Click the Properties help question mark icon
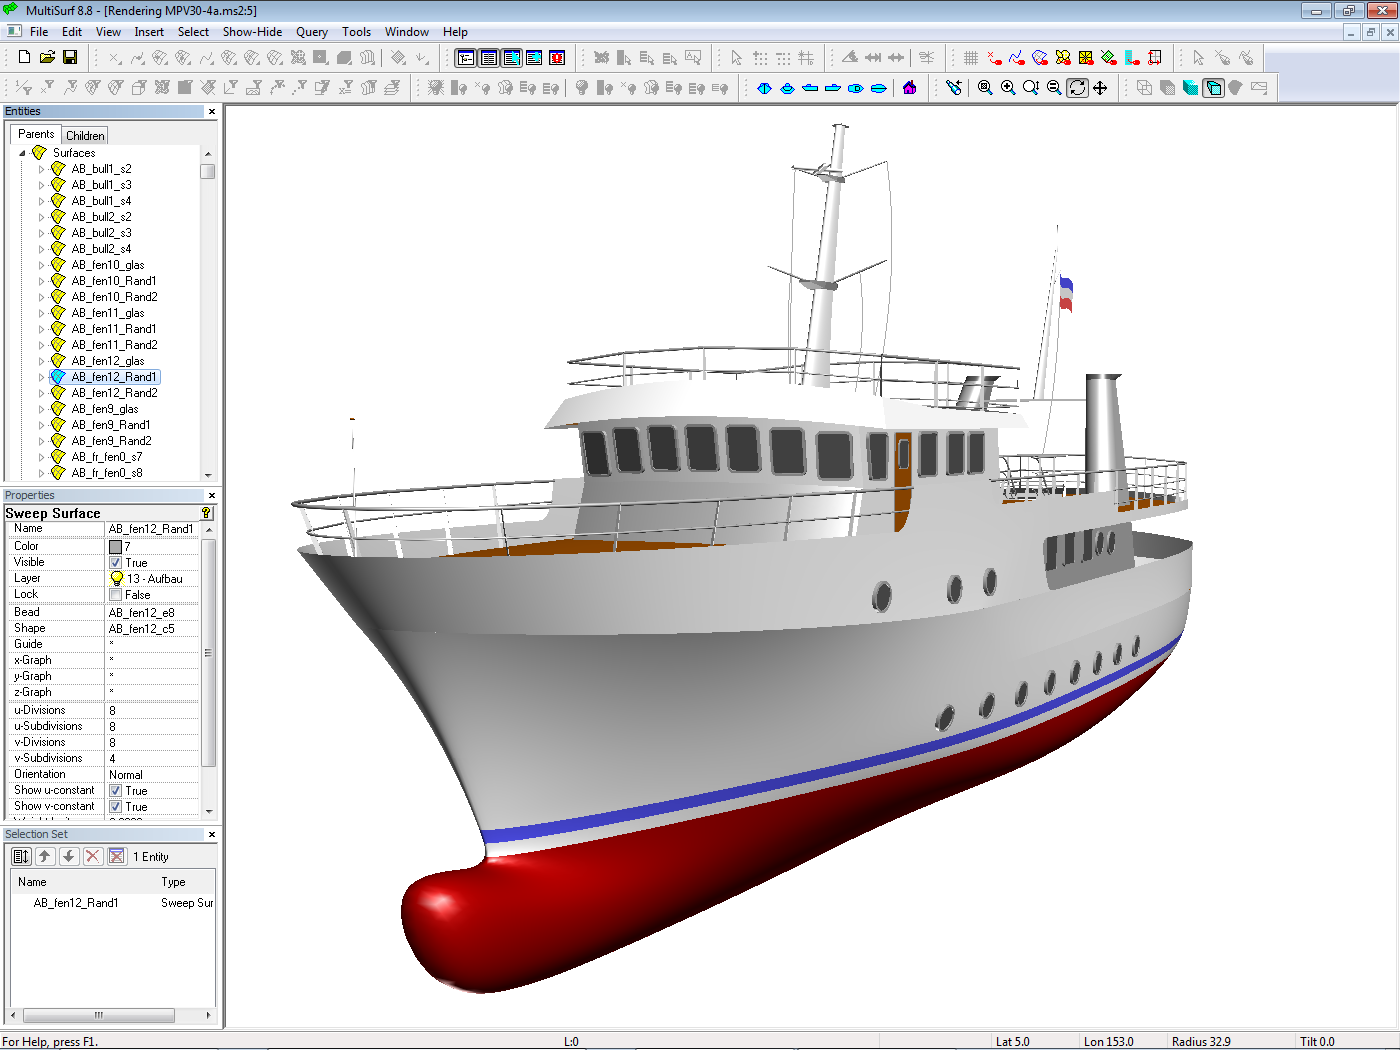Viewport: 1400px width, 1050px height. tap(206, 513)
